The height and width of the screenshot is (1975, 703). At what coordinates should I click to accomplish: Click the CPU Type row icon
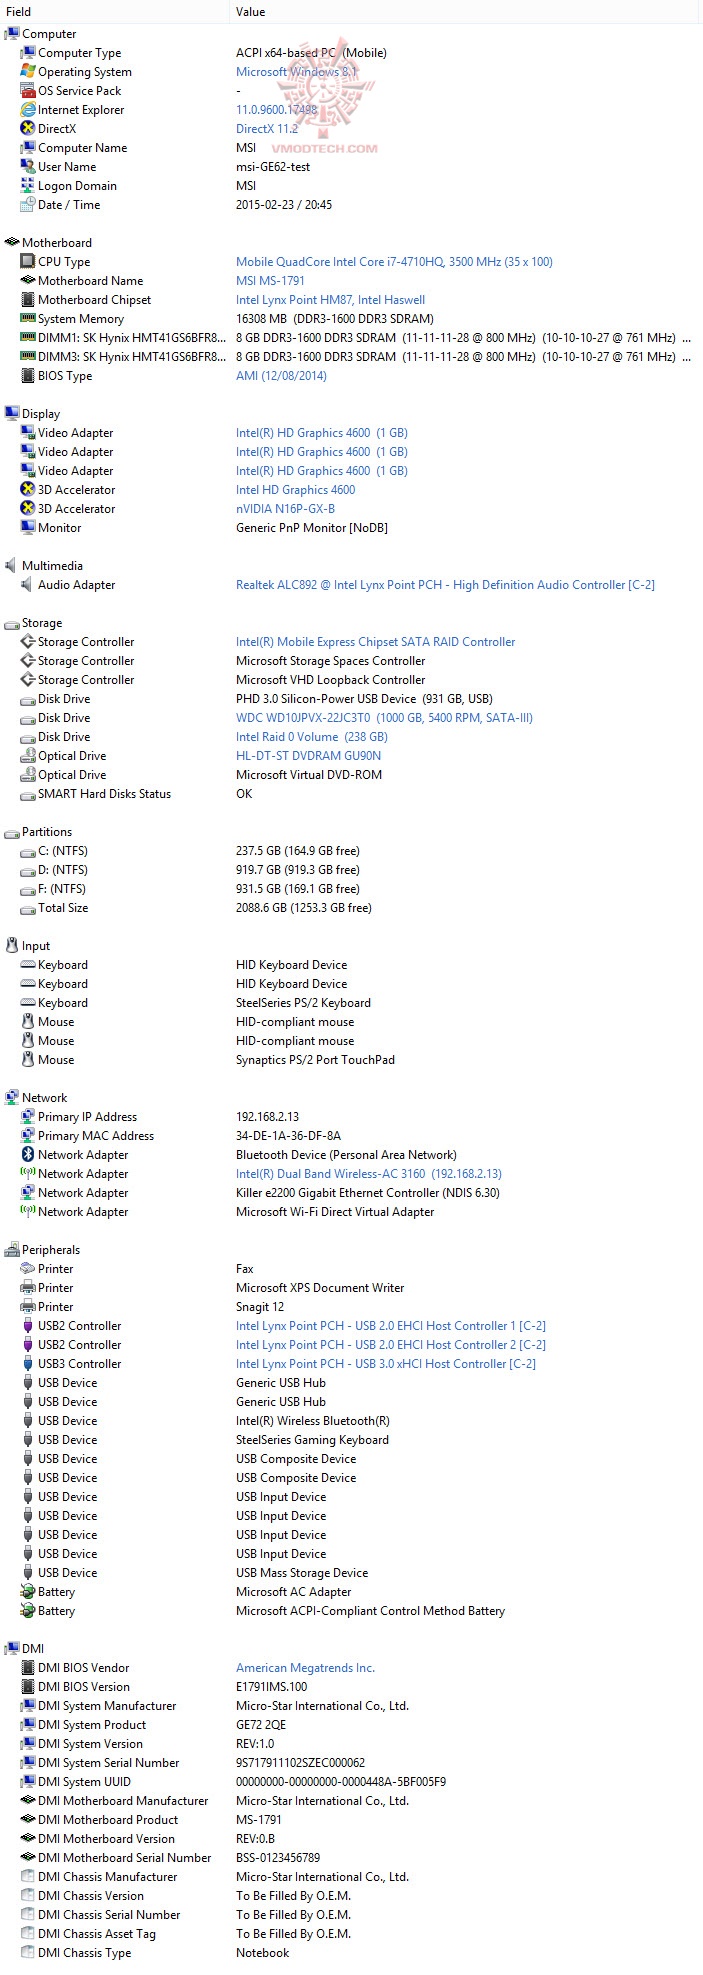tap(28, 262)
